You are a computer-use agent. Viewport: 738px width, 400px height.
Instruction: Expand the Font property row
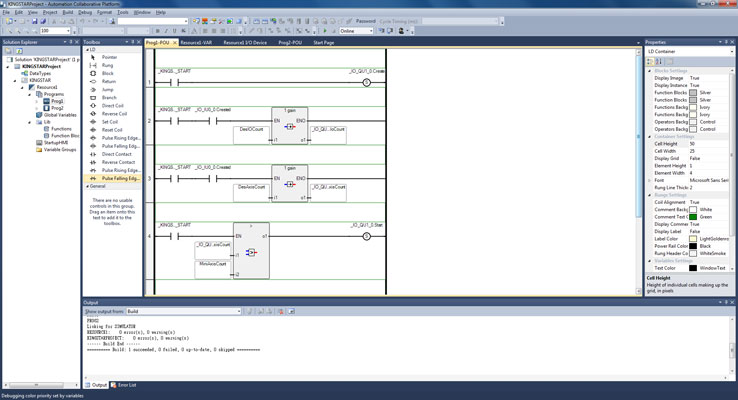click(x=650, y=180)
